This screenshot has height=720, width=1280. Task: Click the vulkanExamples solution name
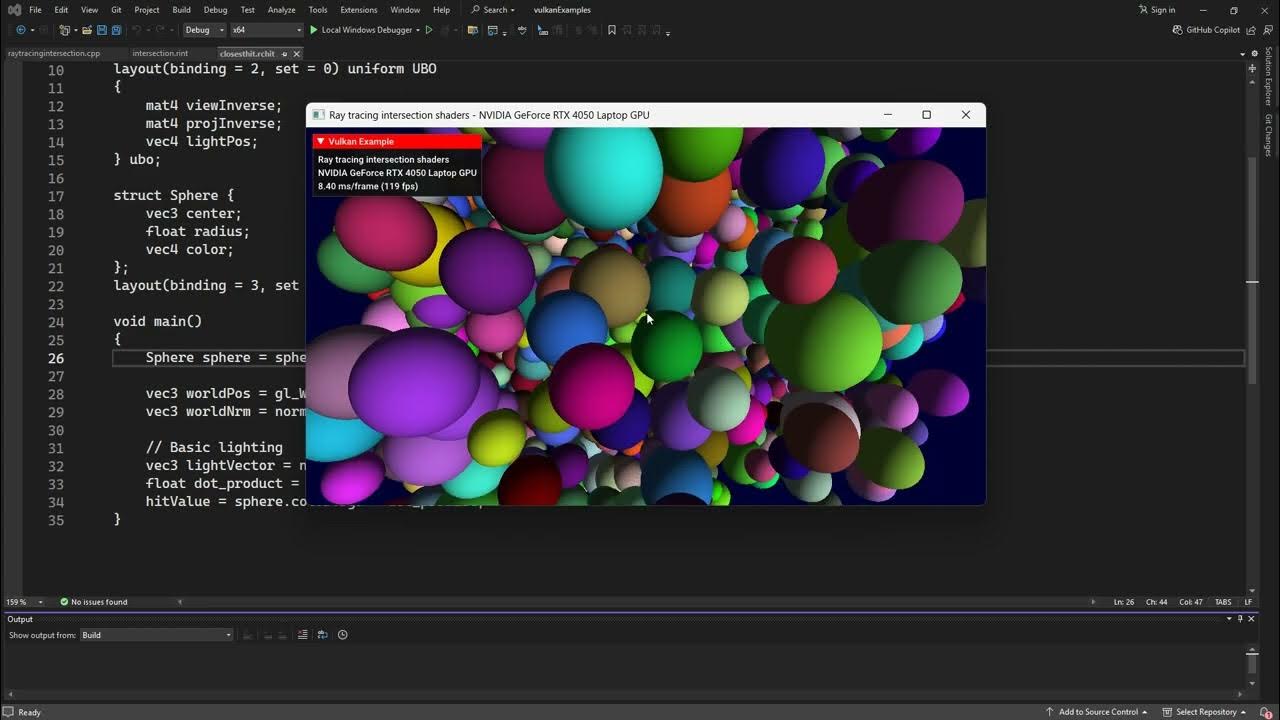563,10
